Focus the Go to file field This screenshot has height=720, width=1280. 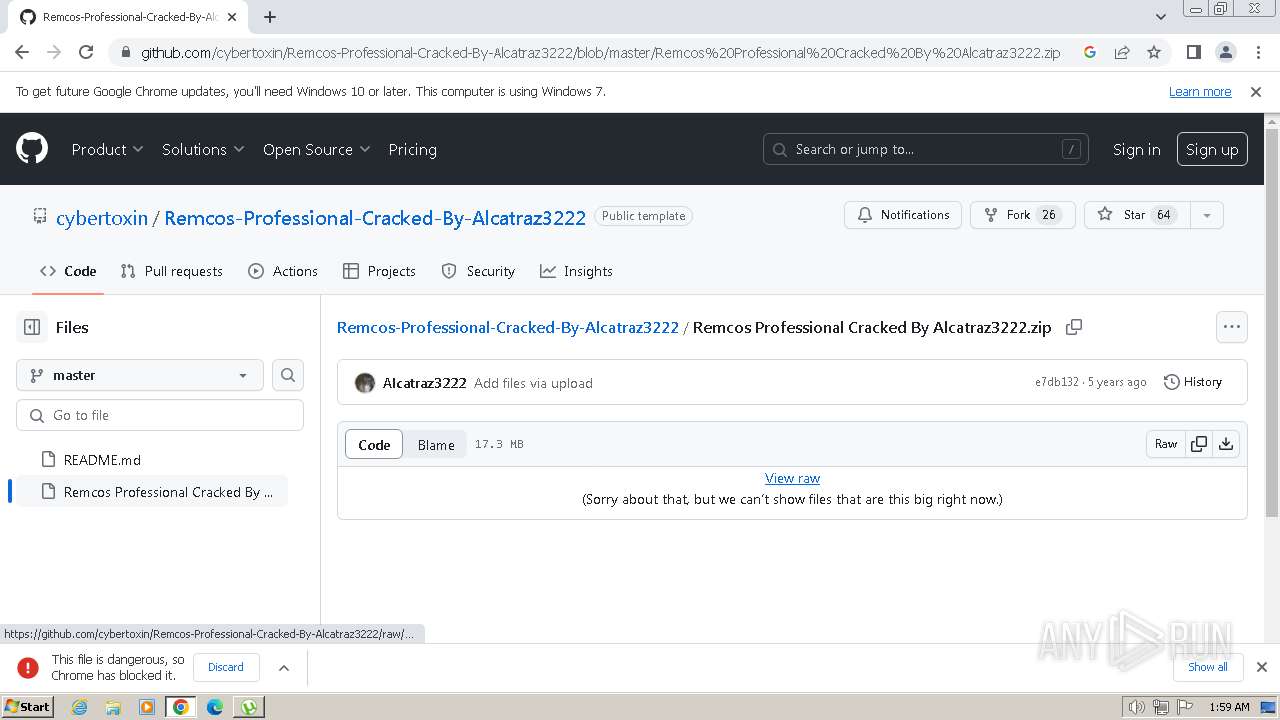(160, 415)
